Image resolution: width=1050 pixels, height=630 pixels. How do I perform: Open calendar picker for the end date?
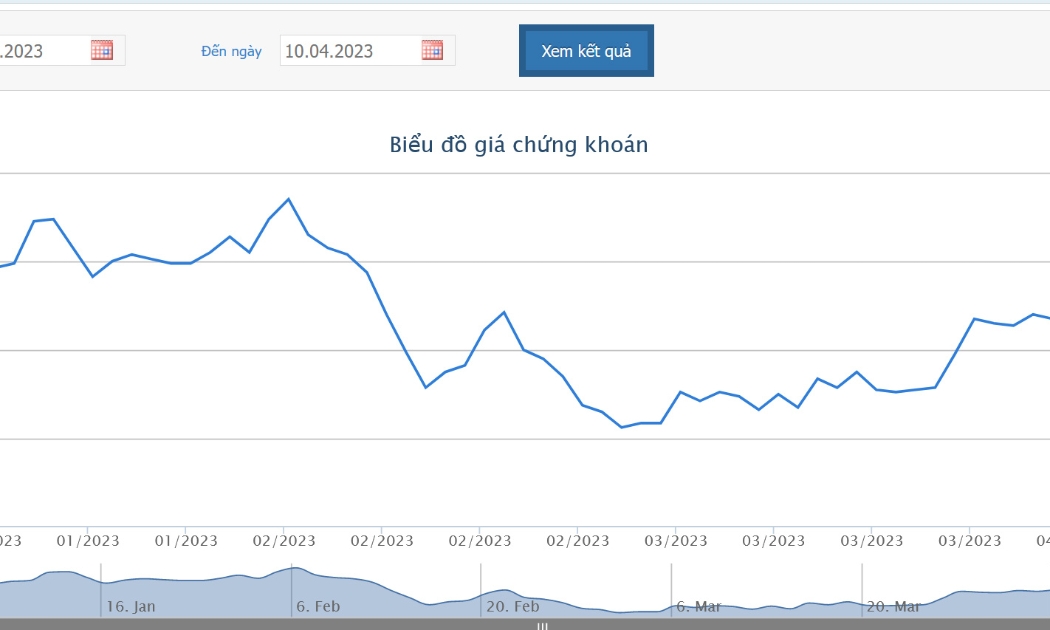pos(433,50)
